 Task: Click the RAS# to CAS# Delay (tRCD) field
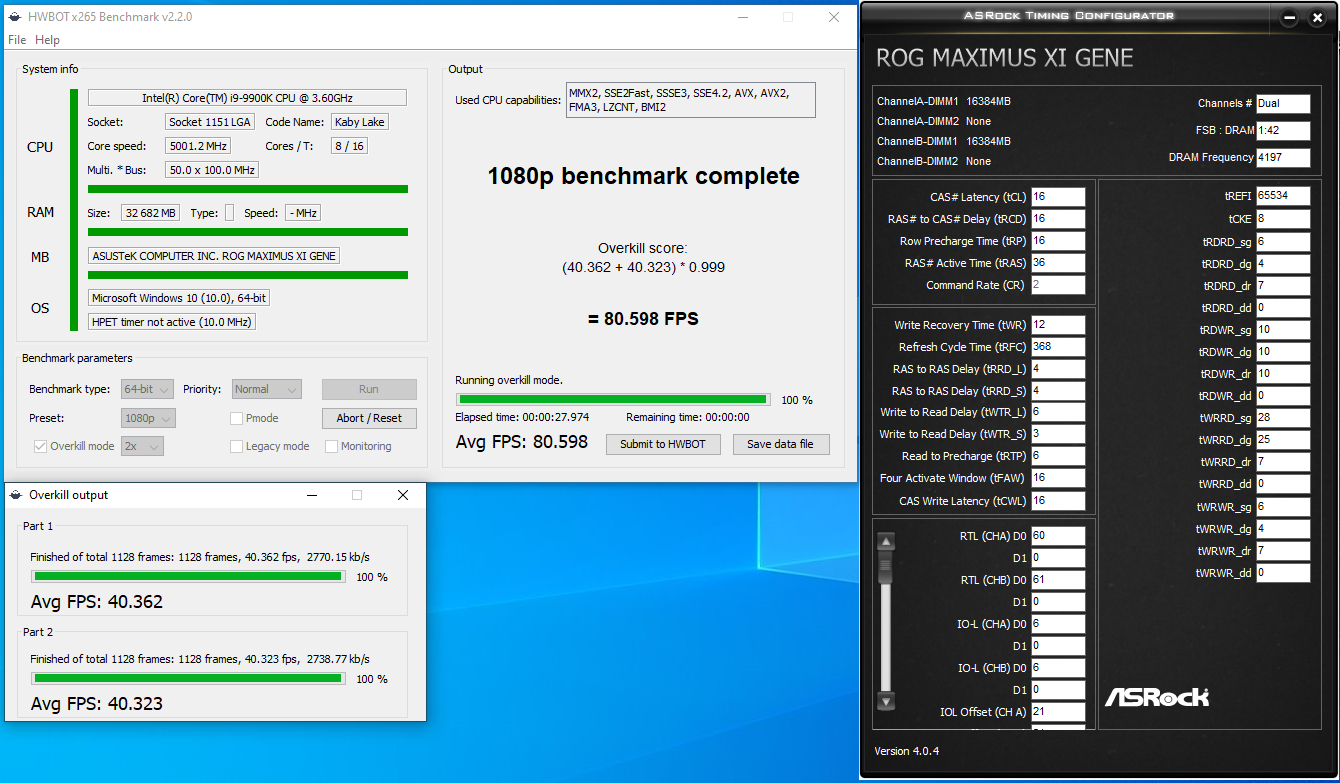tap(1058, 219)
